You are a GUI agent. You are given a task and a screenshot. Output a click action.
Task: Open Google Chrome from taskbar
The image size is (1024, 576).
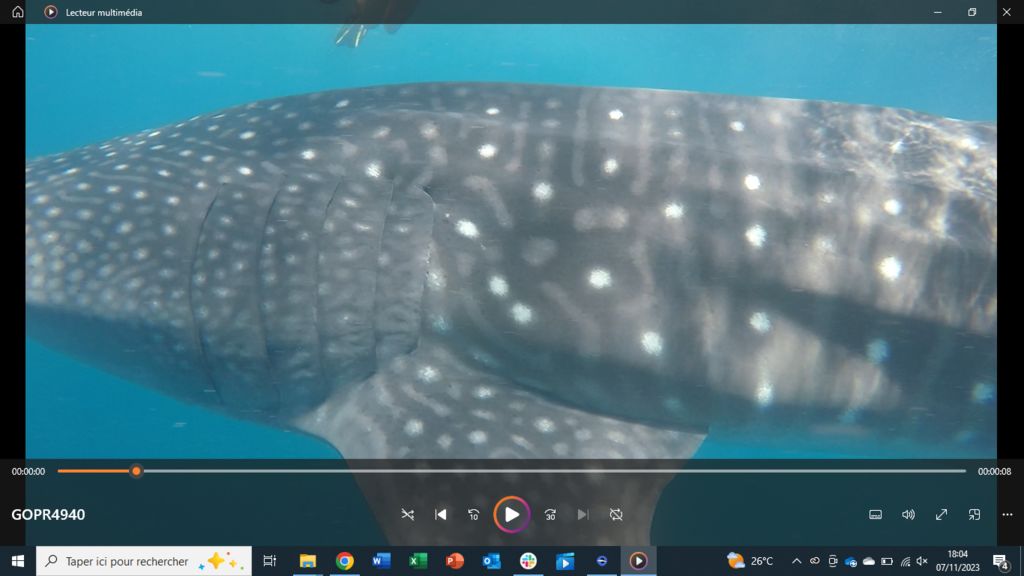point(345,561)
